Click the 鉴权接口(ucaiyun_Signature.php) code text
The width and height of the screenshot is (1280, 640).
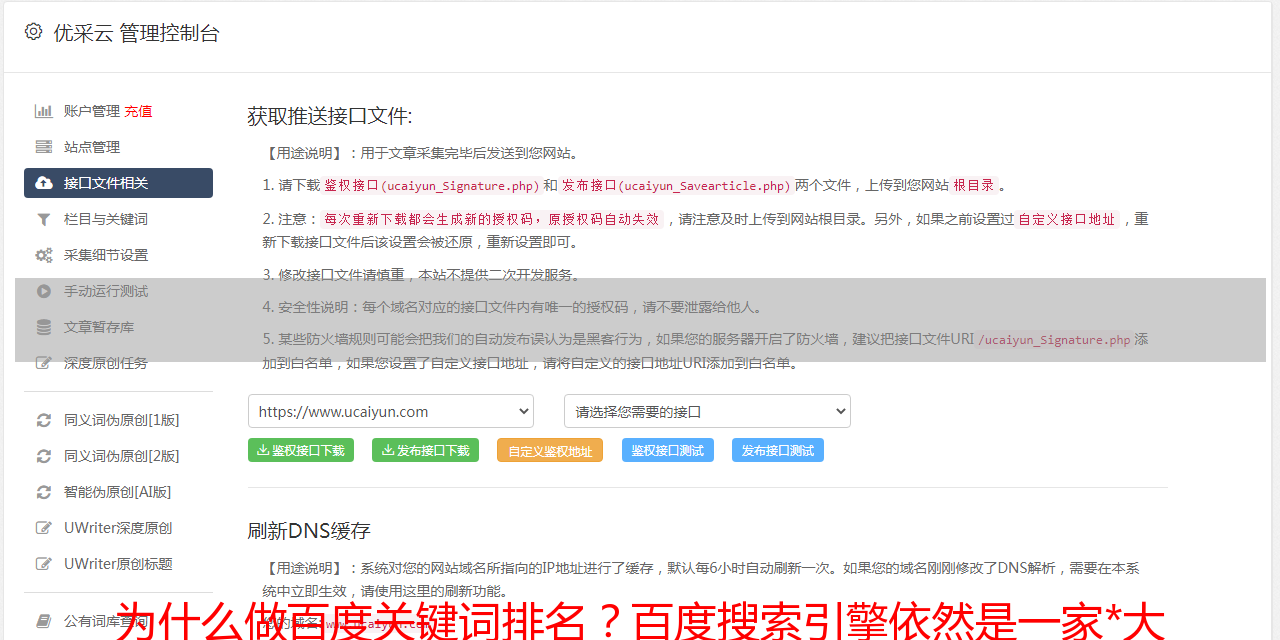point(431,185)
